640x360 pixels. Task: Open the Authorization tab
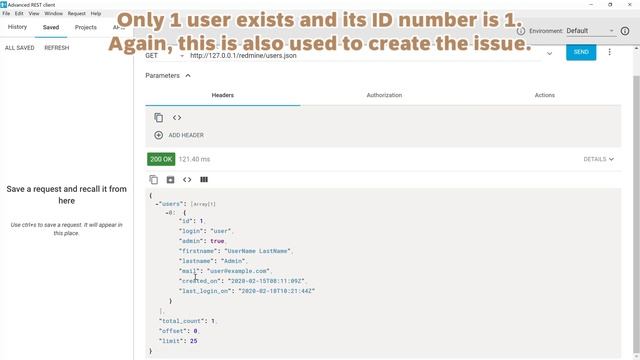pyautogui.click(x=384, y=95)
